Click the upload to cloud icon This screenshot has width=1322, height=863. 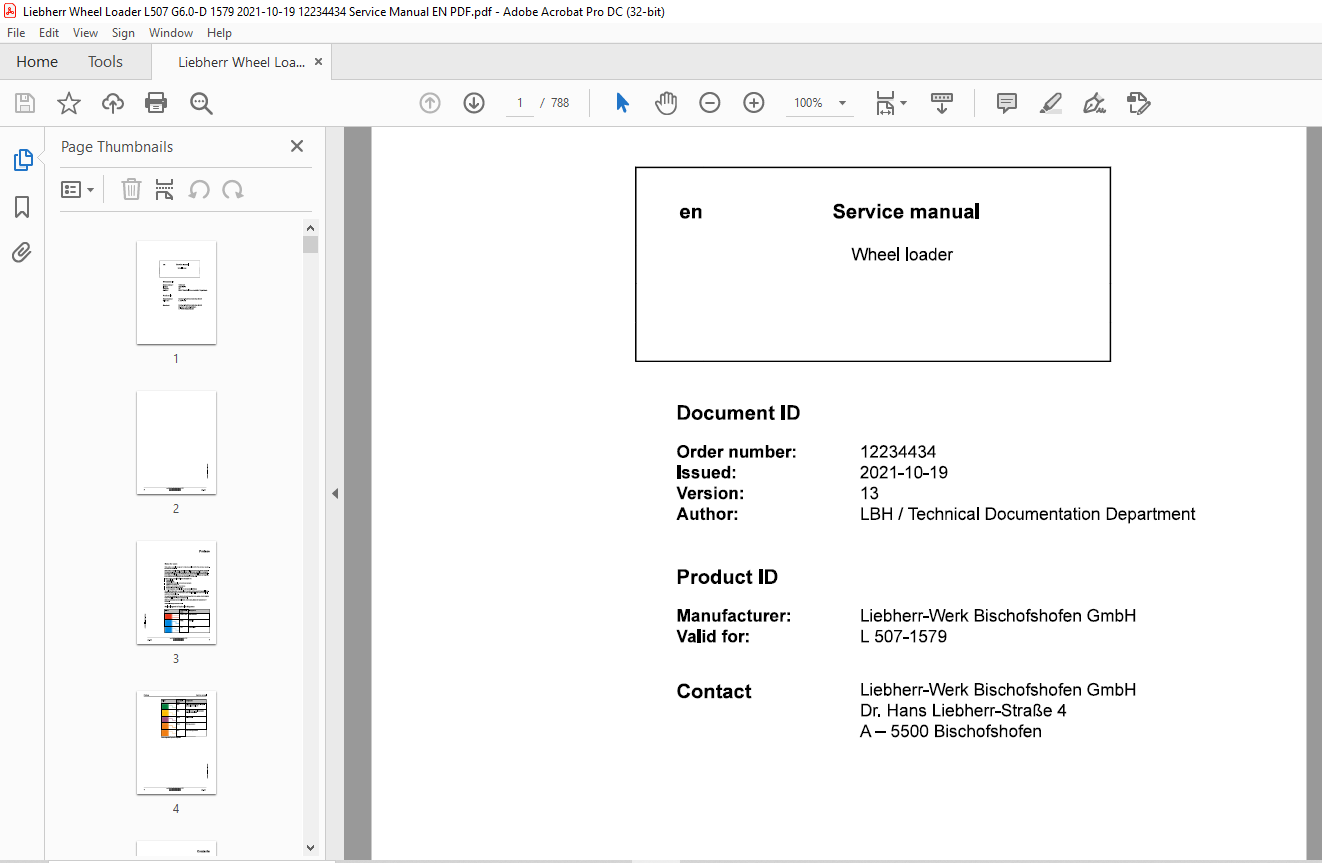(x=113, y=103)
